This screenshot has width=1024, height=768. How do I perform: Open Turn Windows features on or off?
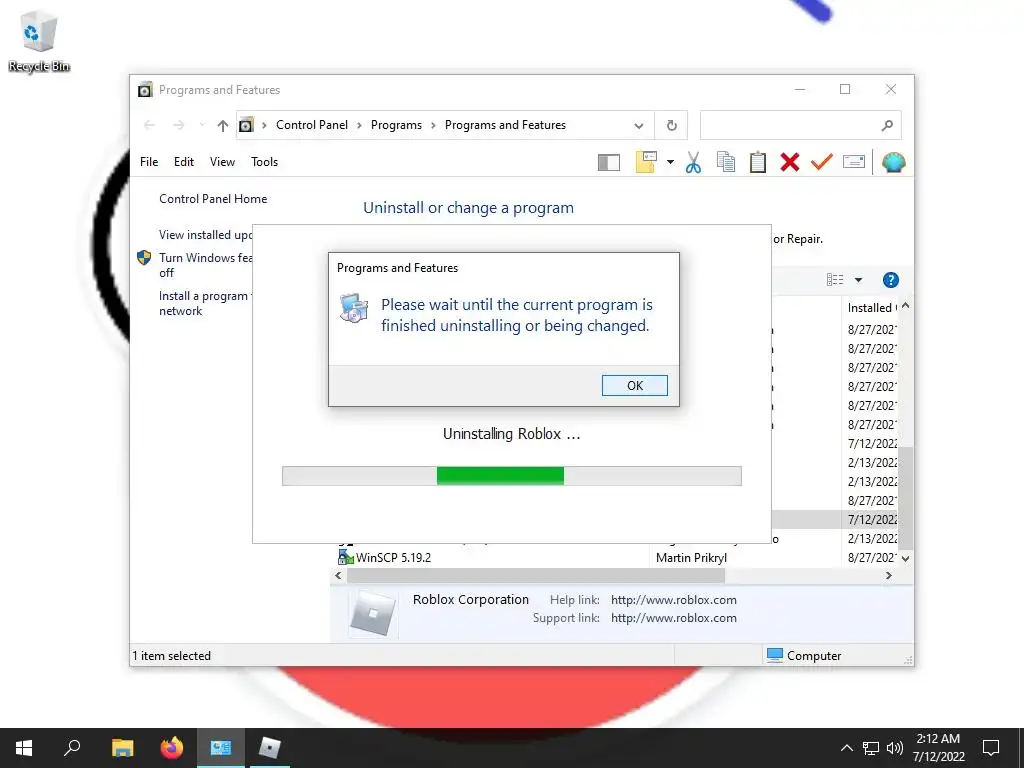coord(205,264)
